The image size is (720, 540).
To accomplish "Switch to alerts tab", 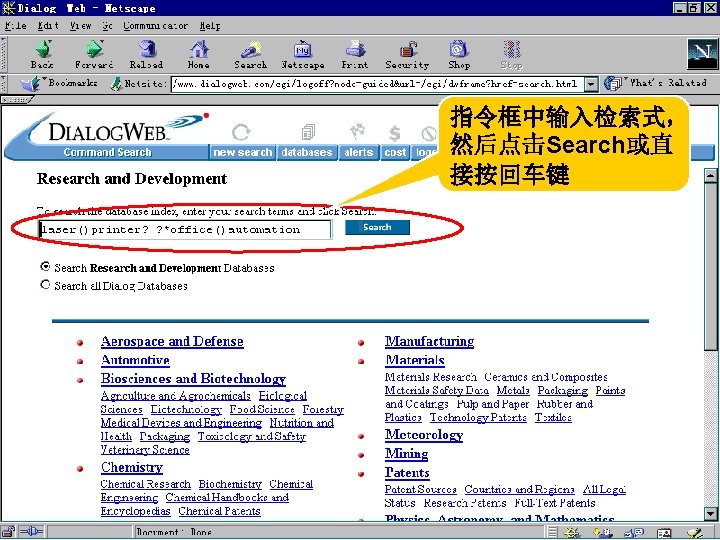I will 359,152.
